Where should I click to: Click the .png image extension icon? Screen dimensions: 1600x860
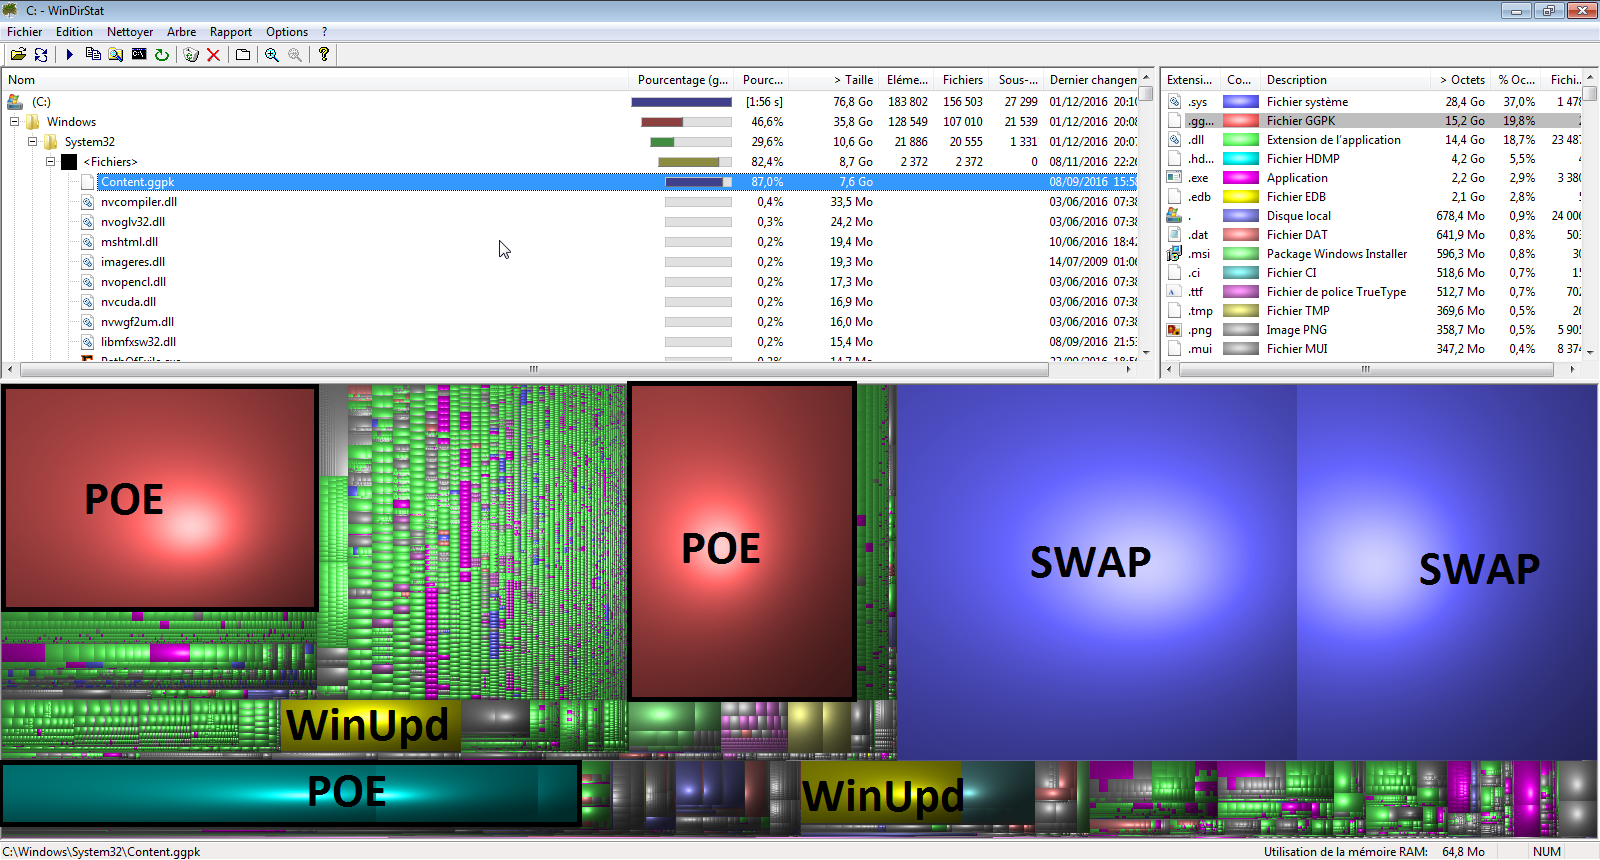(1175, 330)
